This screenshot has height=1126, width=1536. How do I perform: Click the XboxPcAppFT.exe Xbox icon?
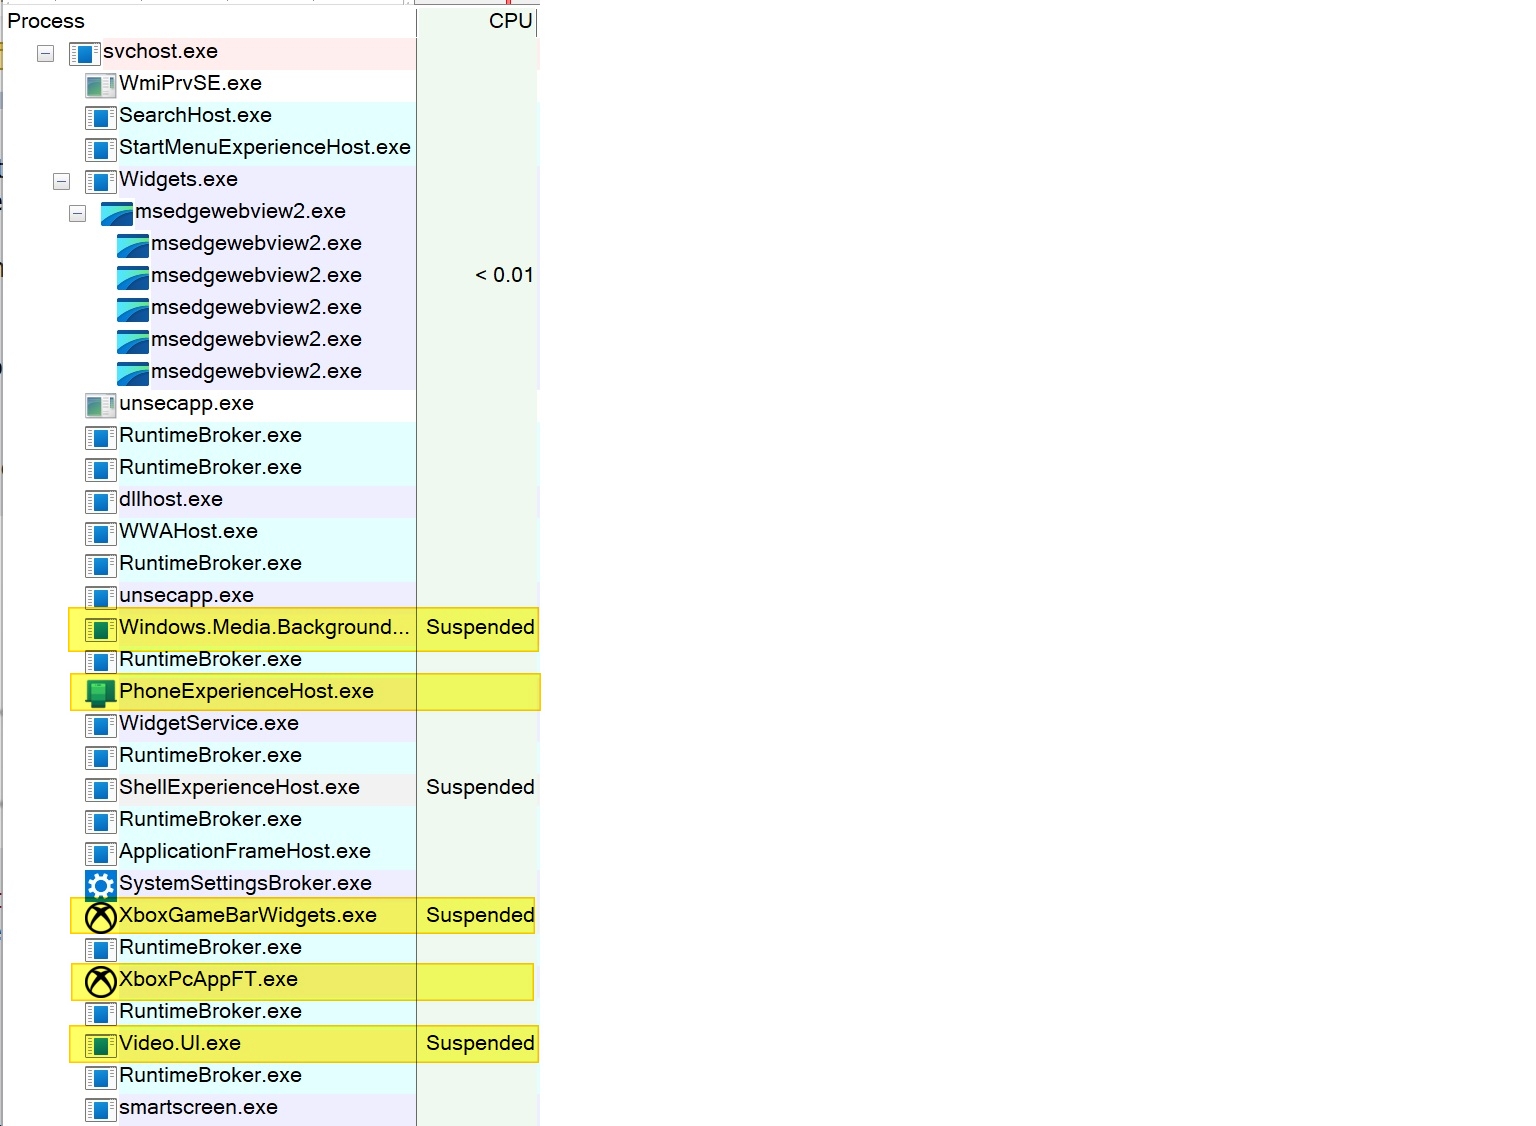coord(101,981)
